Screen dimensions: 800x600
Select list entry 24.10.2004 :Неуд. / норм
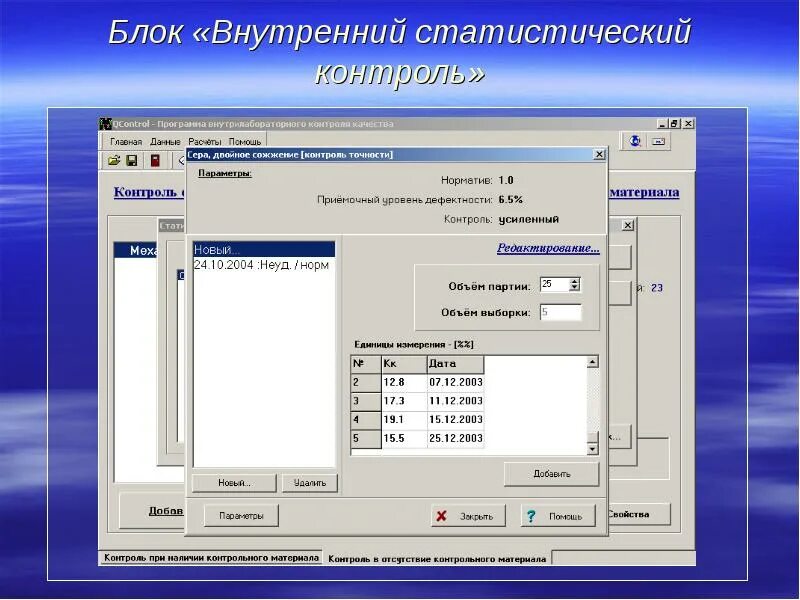pyautogui.click(x=264, y=265)
